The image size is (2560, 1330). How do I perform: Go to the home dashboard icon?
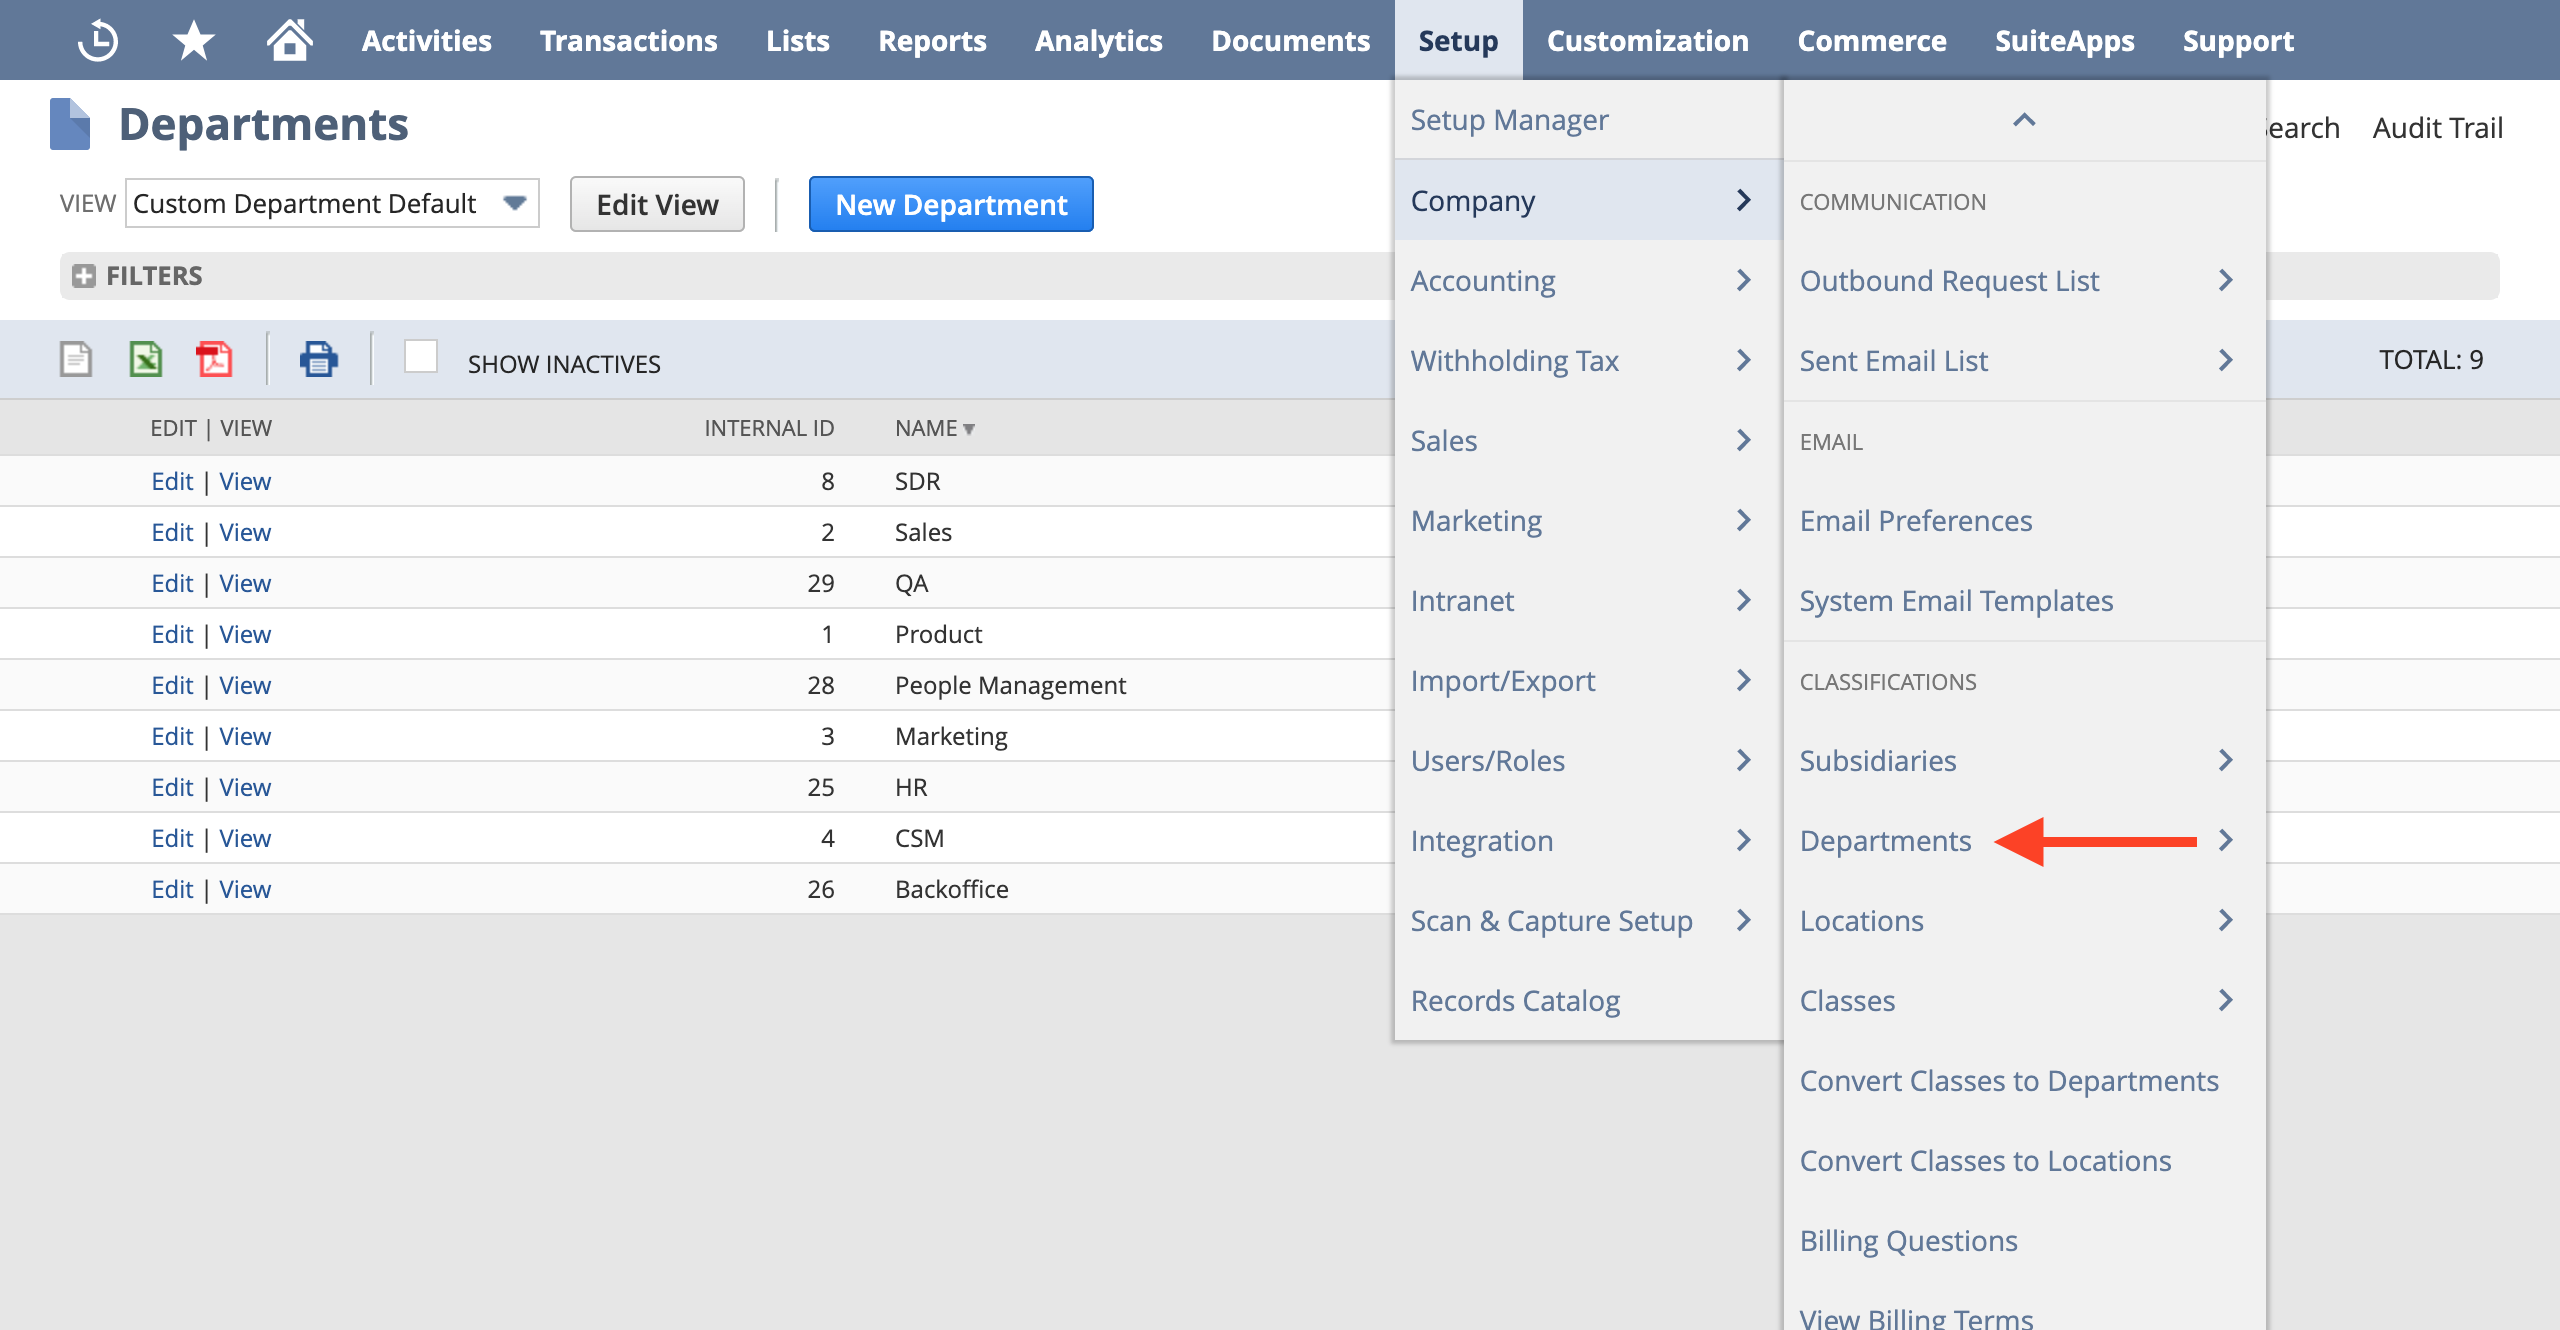click(288, 39)
